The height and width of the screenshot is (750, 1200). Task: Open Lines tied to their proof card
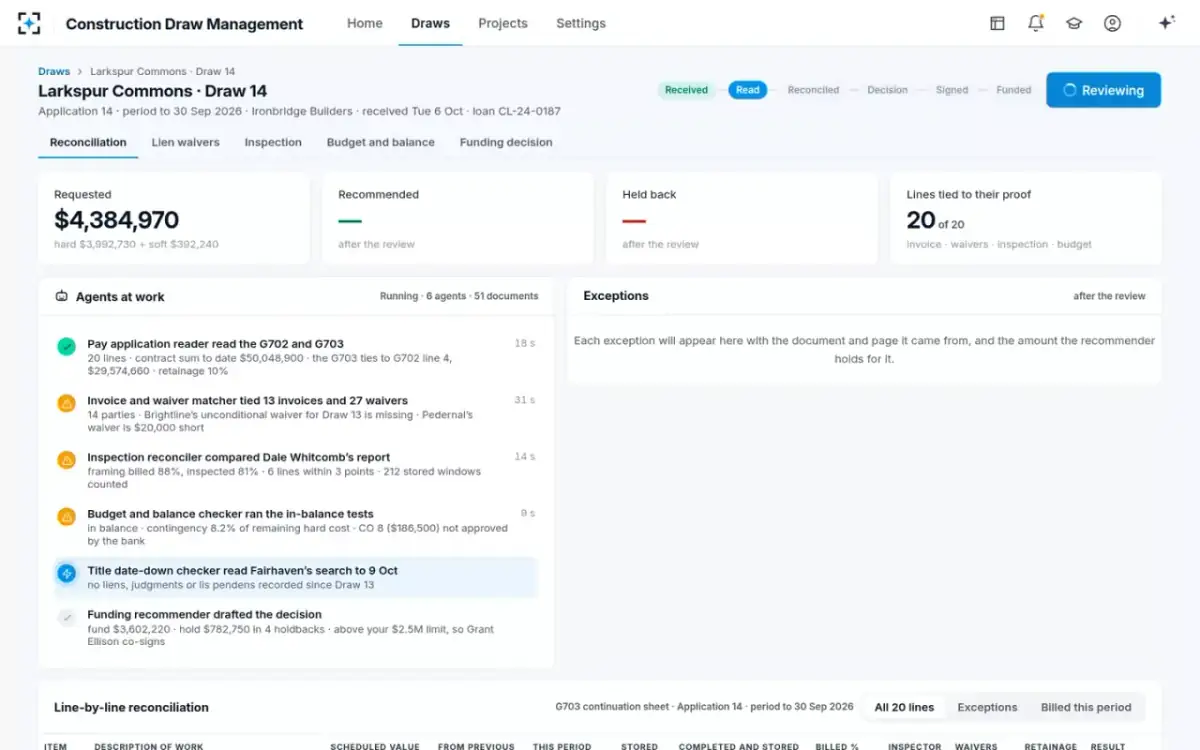(x=1026, y=219)
